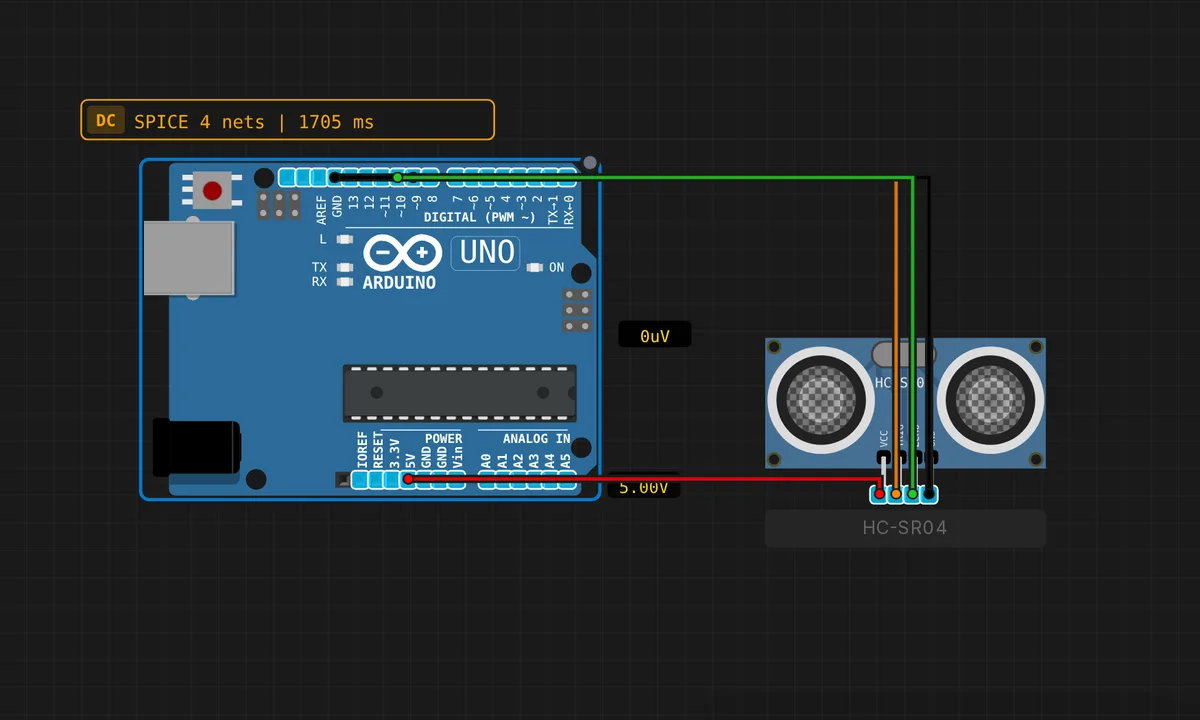Click the 0uV voltage probe label

tap(655, 336)
